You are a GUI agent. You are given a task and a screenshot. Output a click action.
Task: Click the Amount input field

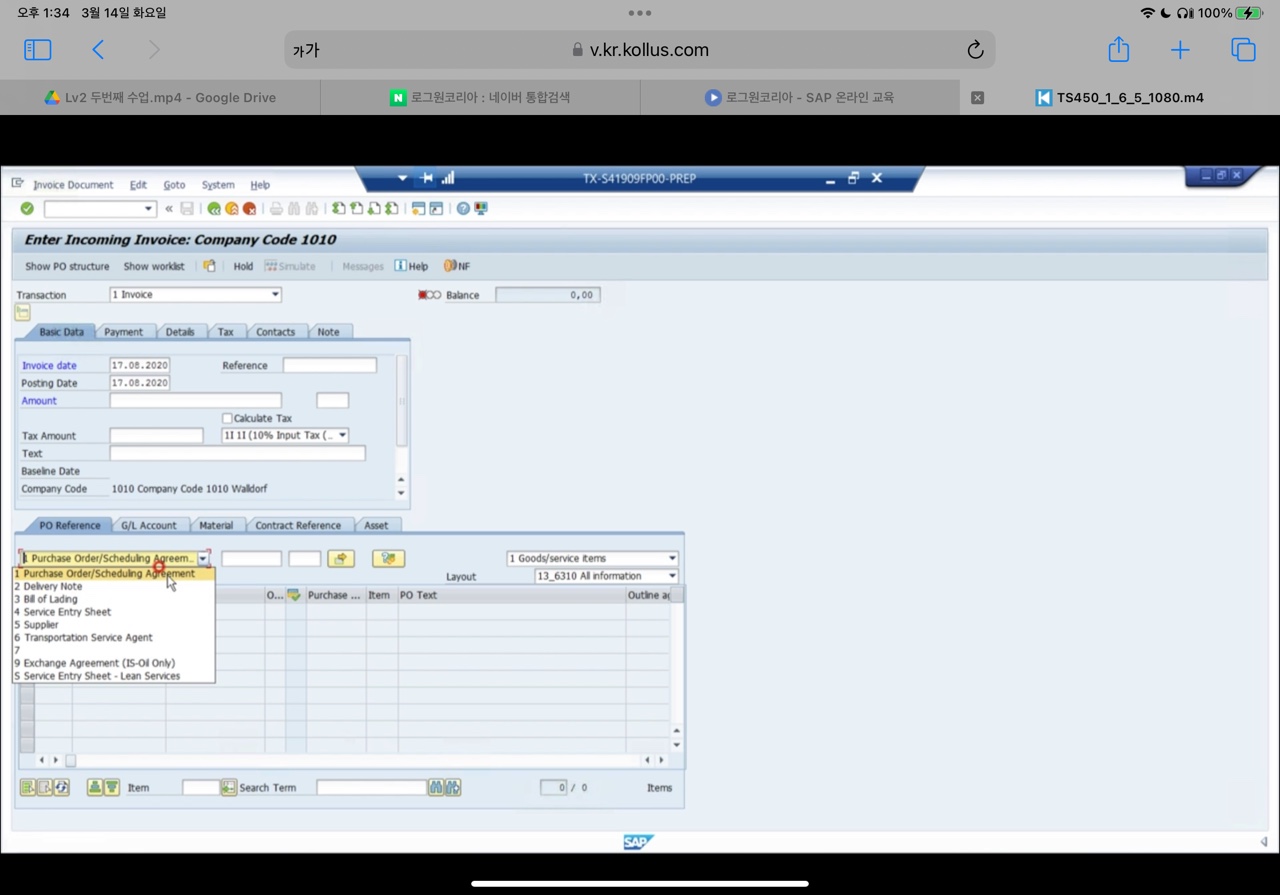tap(196, 400)
